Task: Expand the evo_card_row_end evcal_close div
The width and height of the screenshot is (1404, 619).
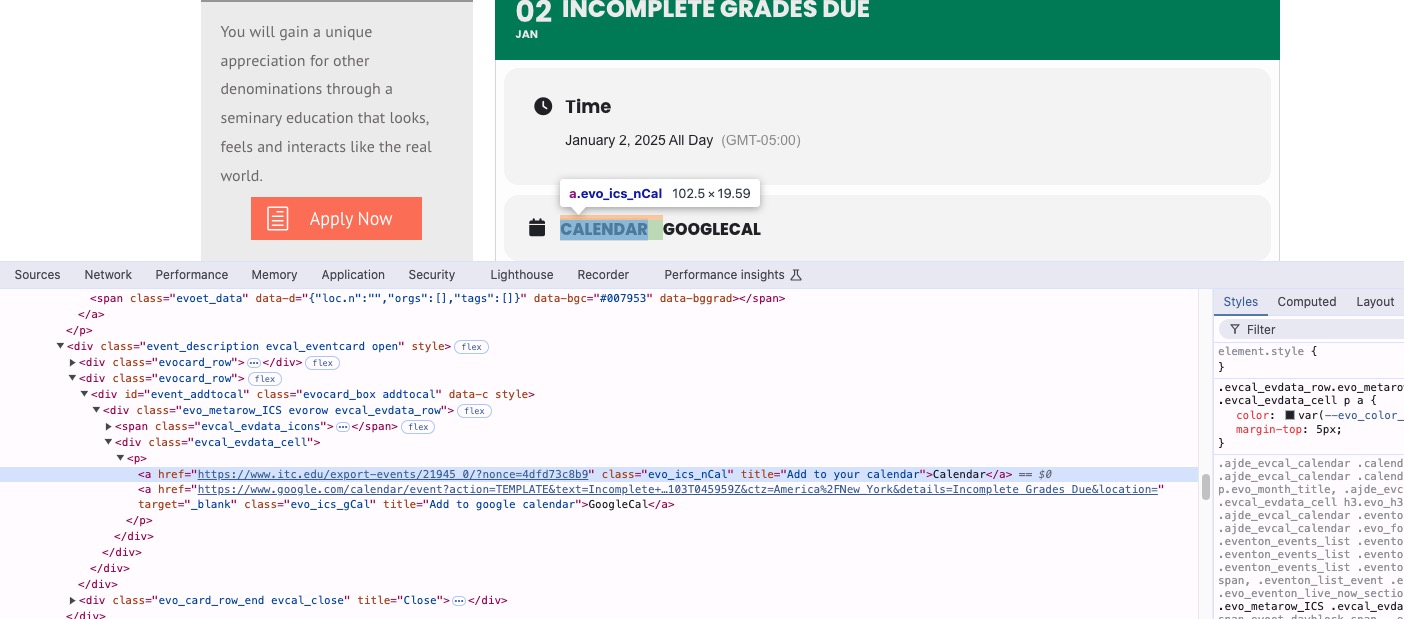Action: [x=73, y=601]
